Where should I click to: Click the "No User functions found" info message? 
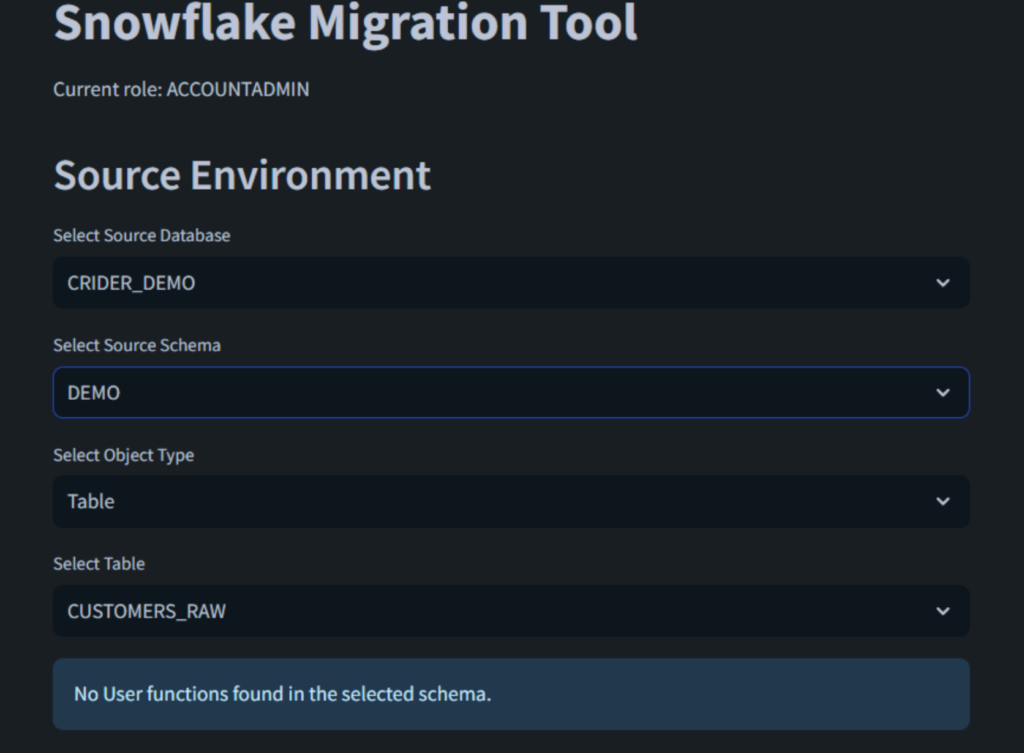point(511,694)
